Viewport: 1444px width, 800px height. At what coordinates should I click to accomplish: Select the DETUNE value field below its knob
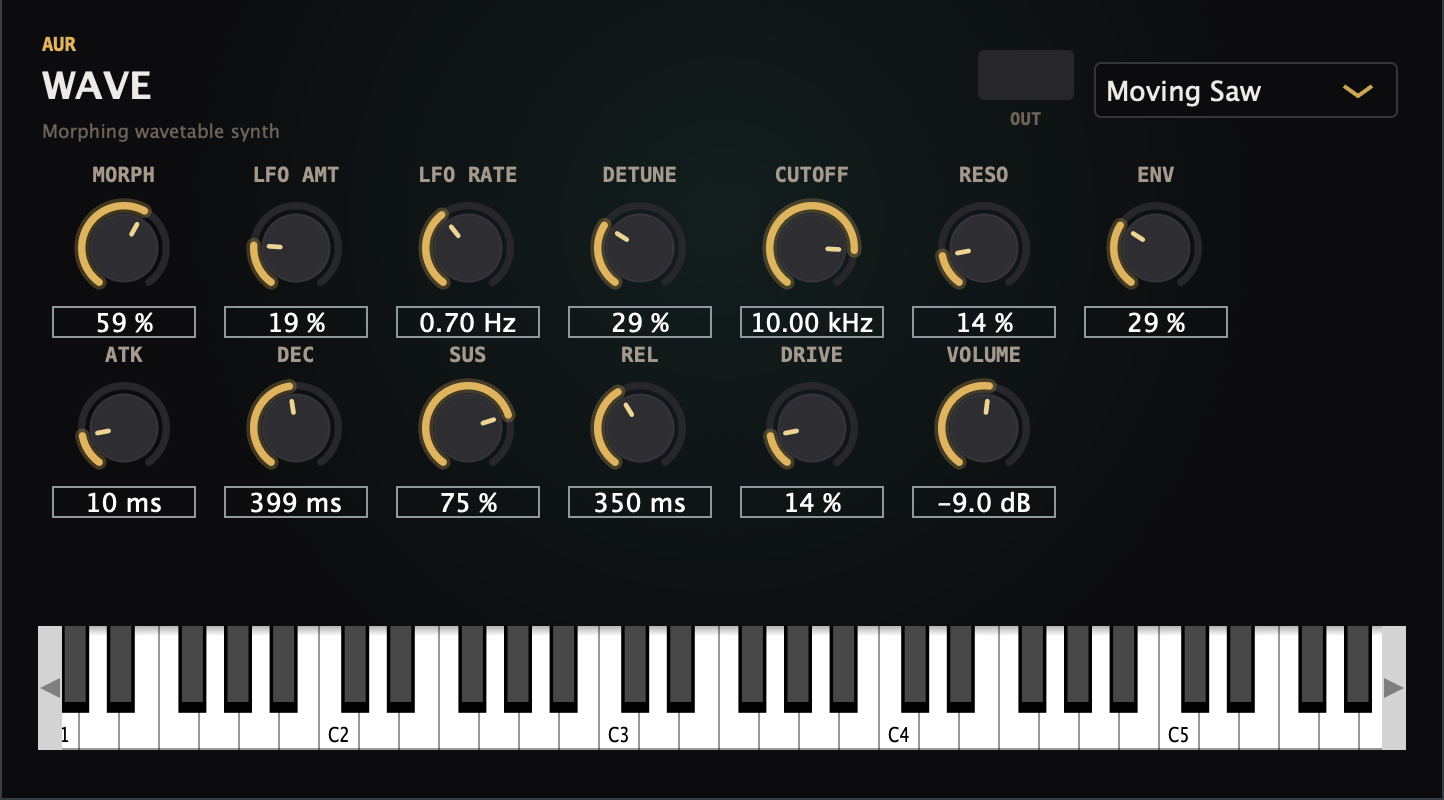[640, 322]
